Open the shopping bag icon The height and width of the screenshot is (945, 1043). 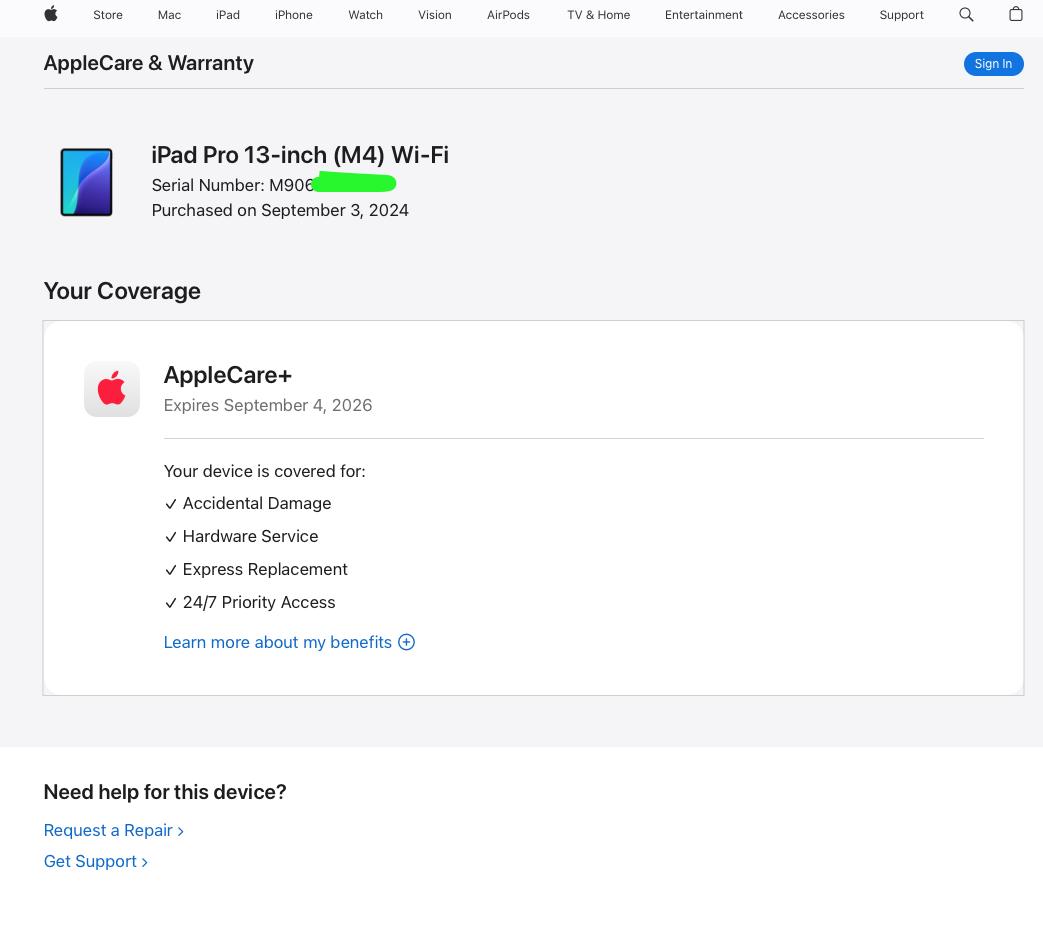1015,14
